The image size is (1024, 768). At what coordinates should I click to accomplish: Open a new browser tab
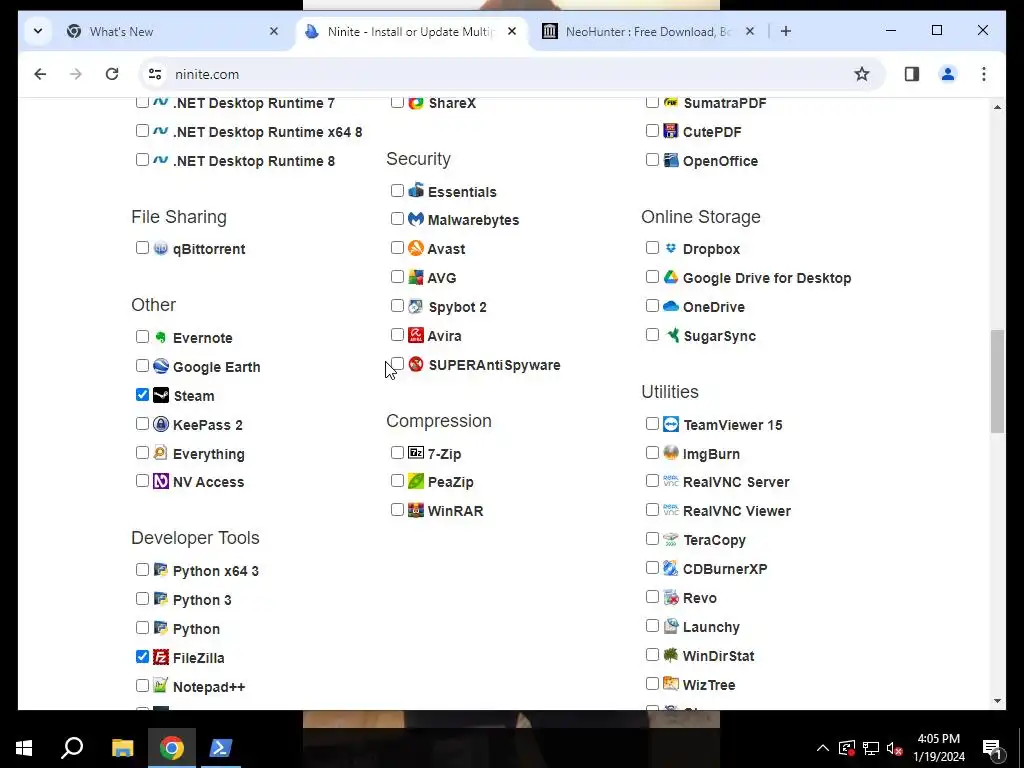pos(786,31)
